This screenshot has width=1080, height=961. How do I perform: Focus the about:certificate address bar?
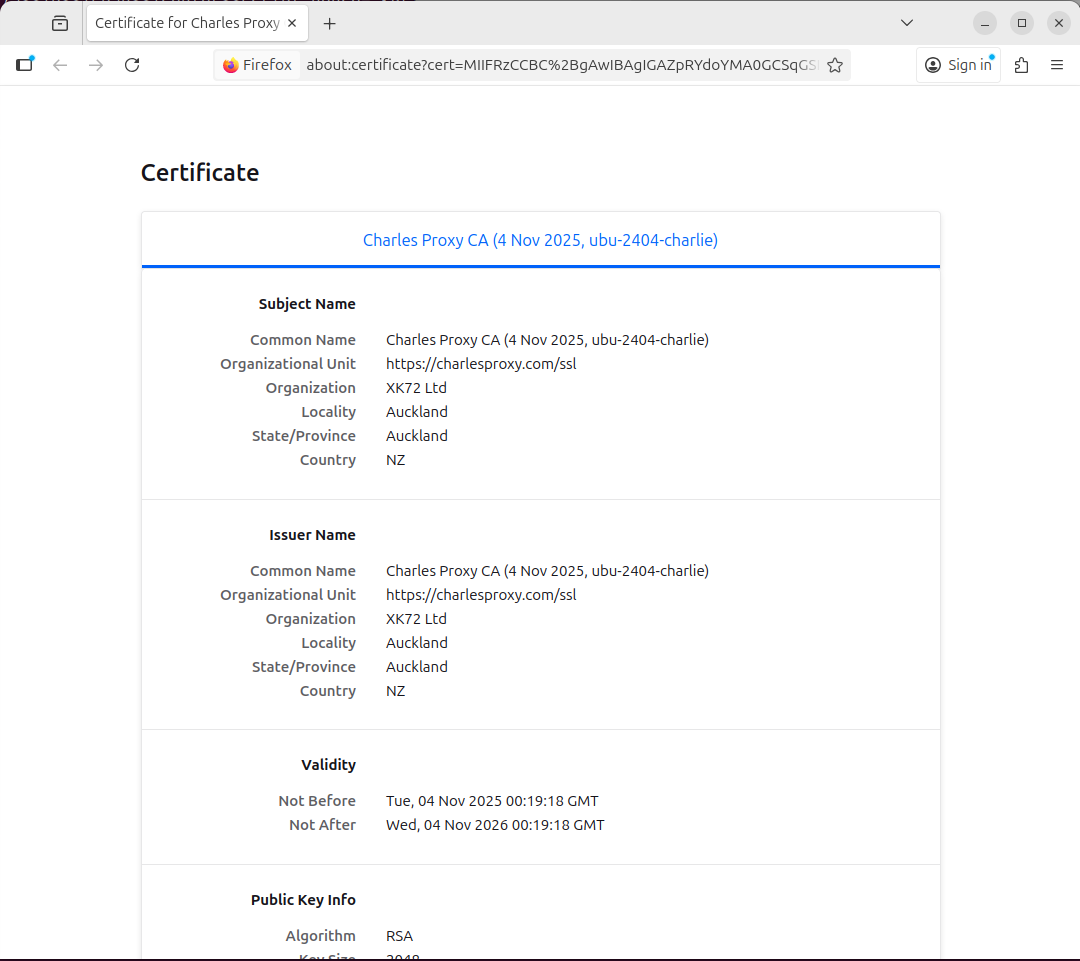point(560,65)
